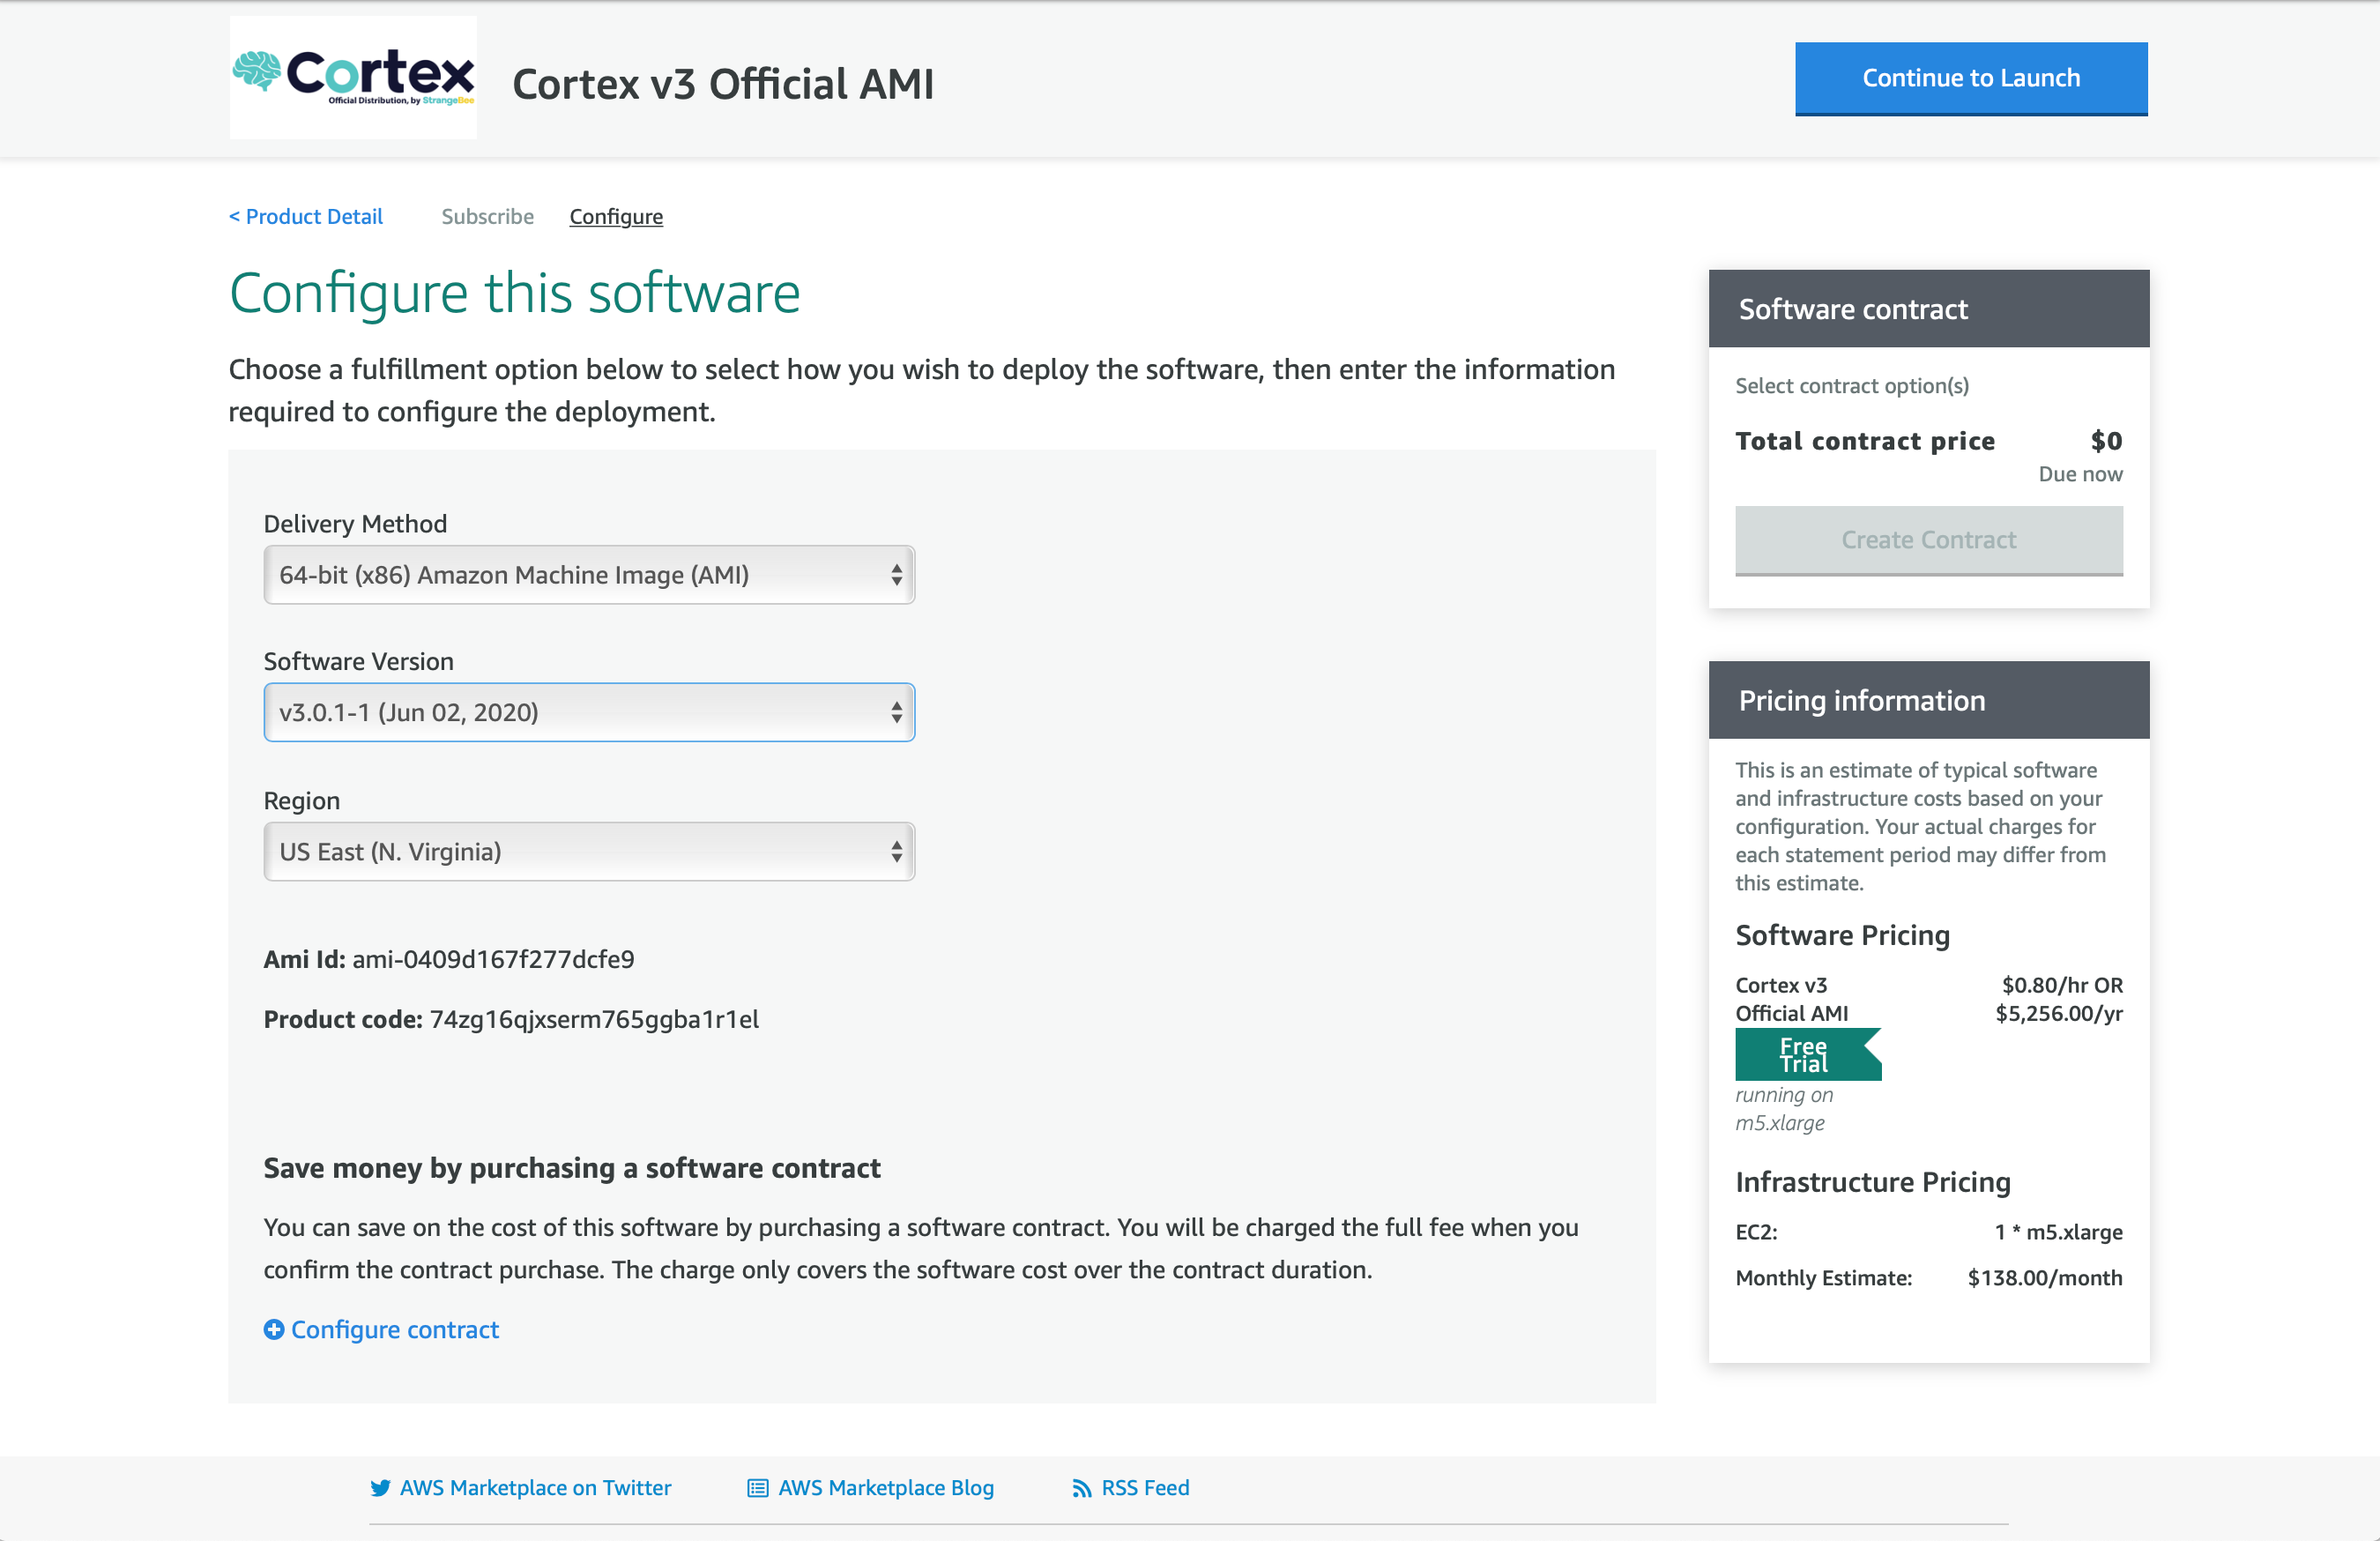2380x1541 pixels.
Task: Open the Configure contract link
Action: point(394,1329)
